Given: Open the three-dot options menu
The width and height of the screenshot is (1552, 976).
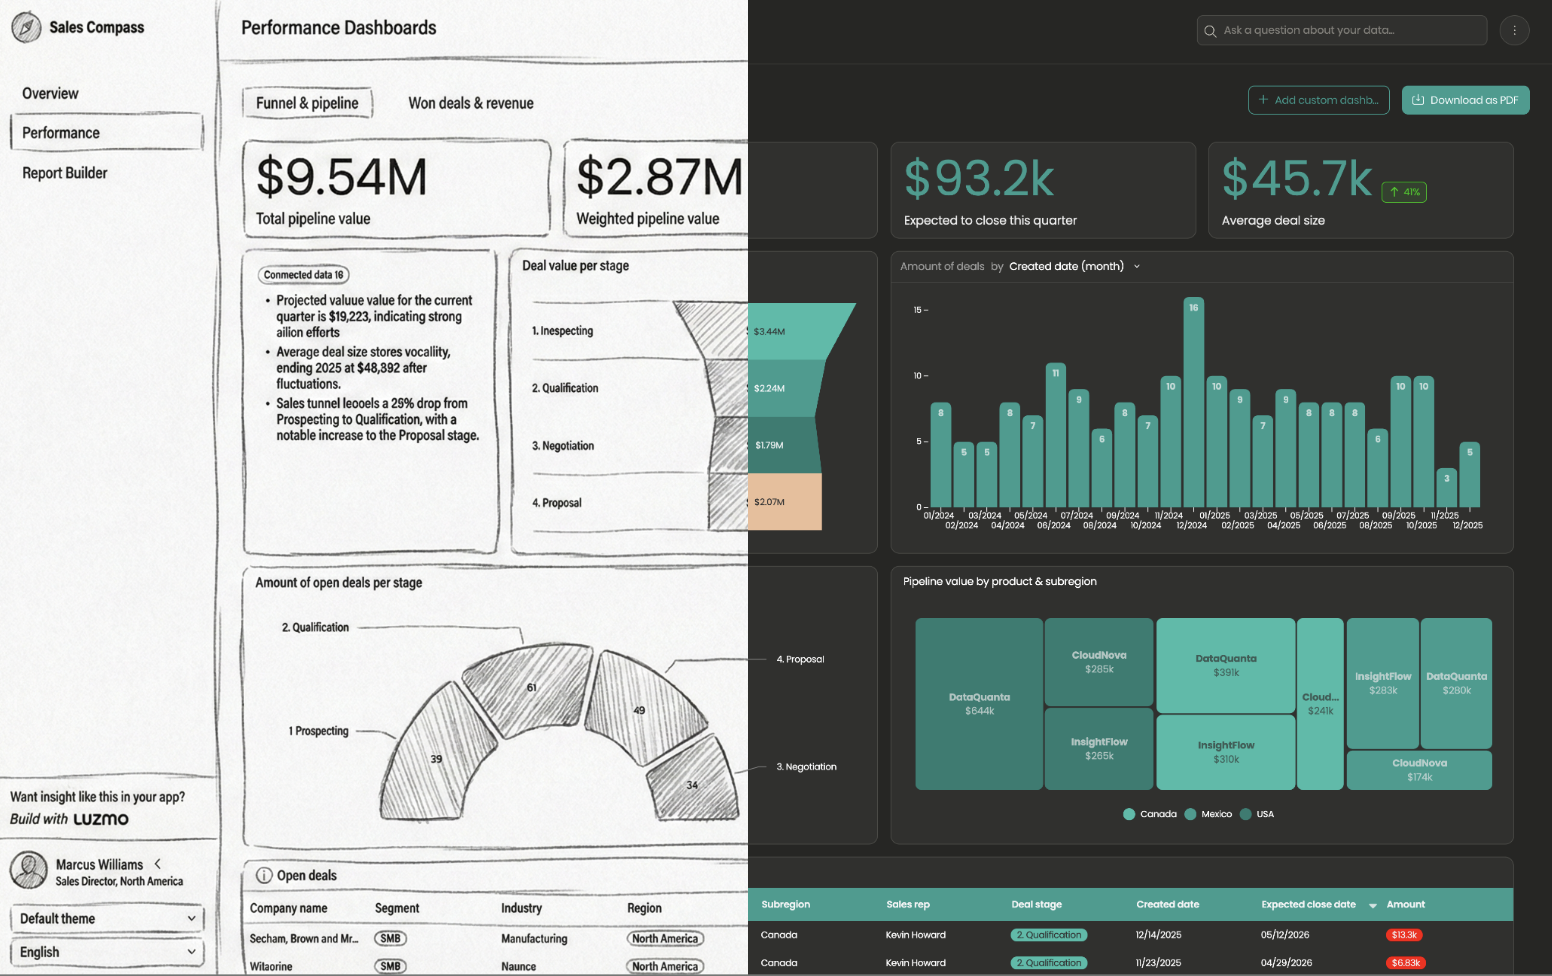Looking at the screenshot, I should point(1514,30).
